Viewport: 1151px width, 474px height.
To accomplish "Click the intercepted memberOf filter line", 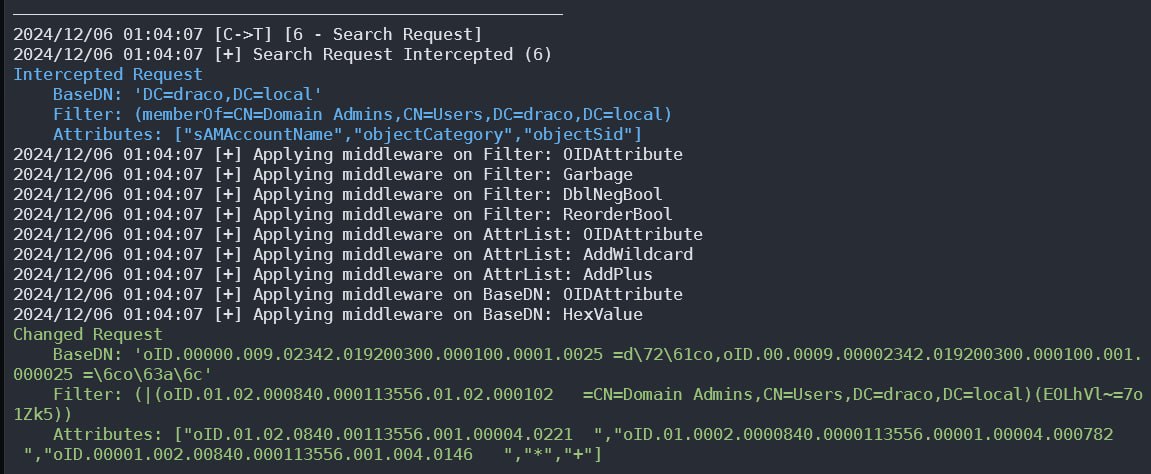I will (x=363, y=114).
